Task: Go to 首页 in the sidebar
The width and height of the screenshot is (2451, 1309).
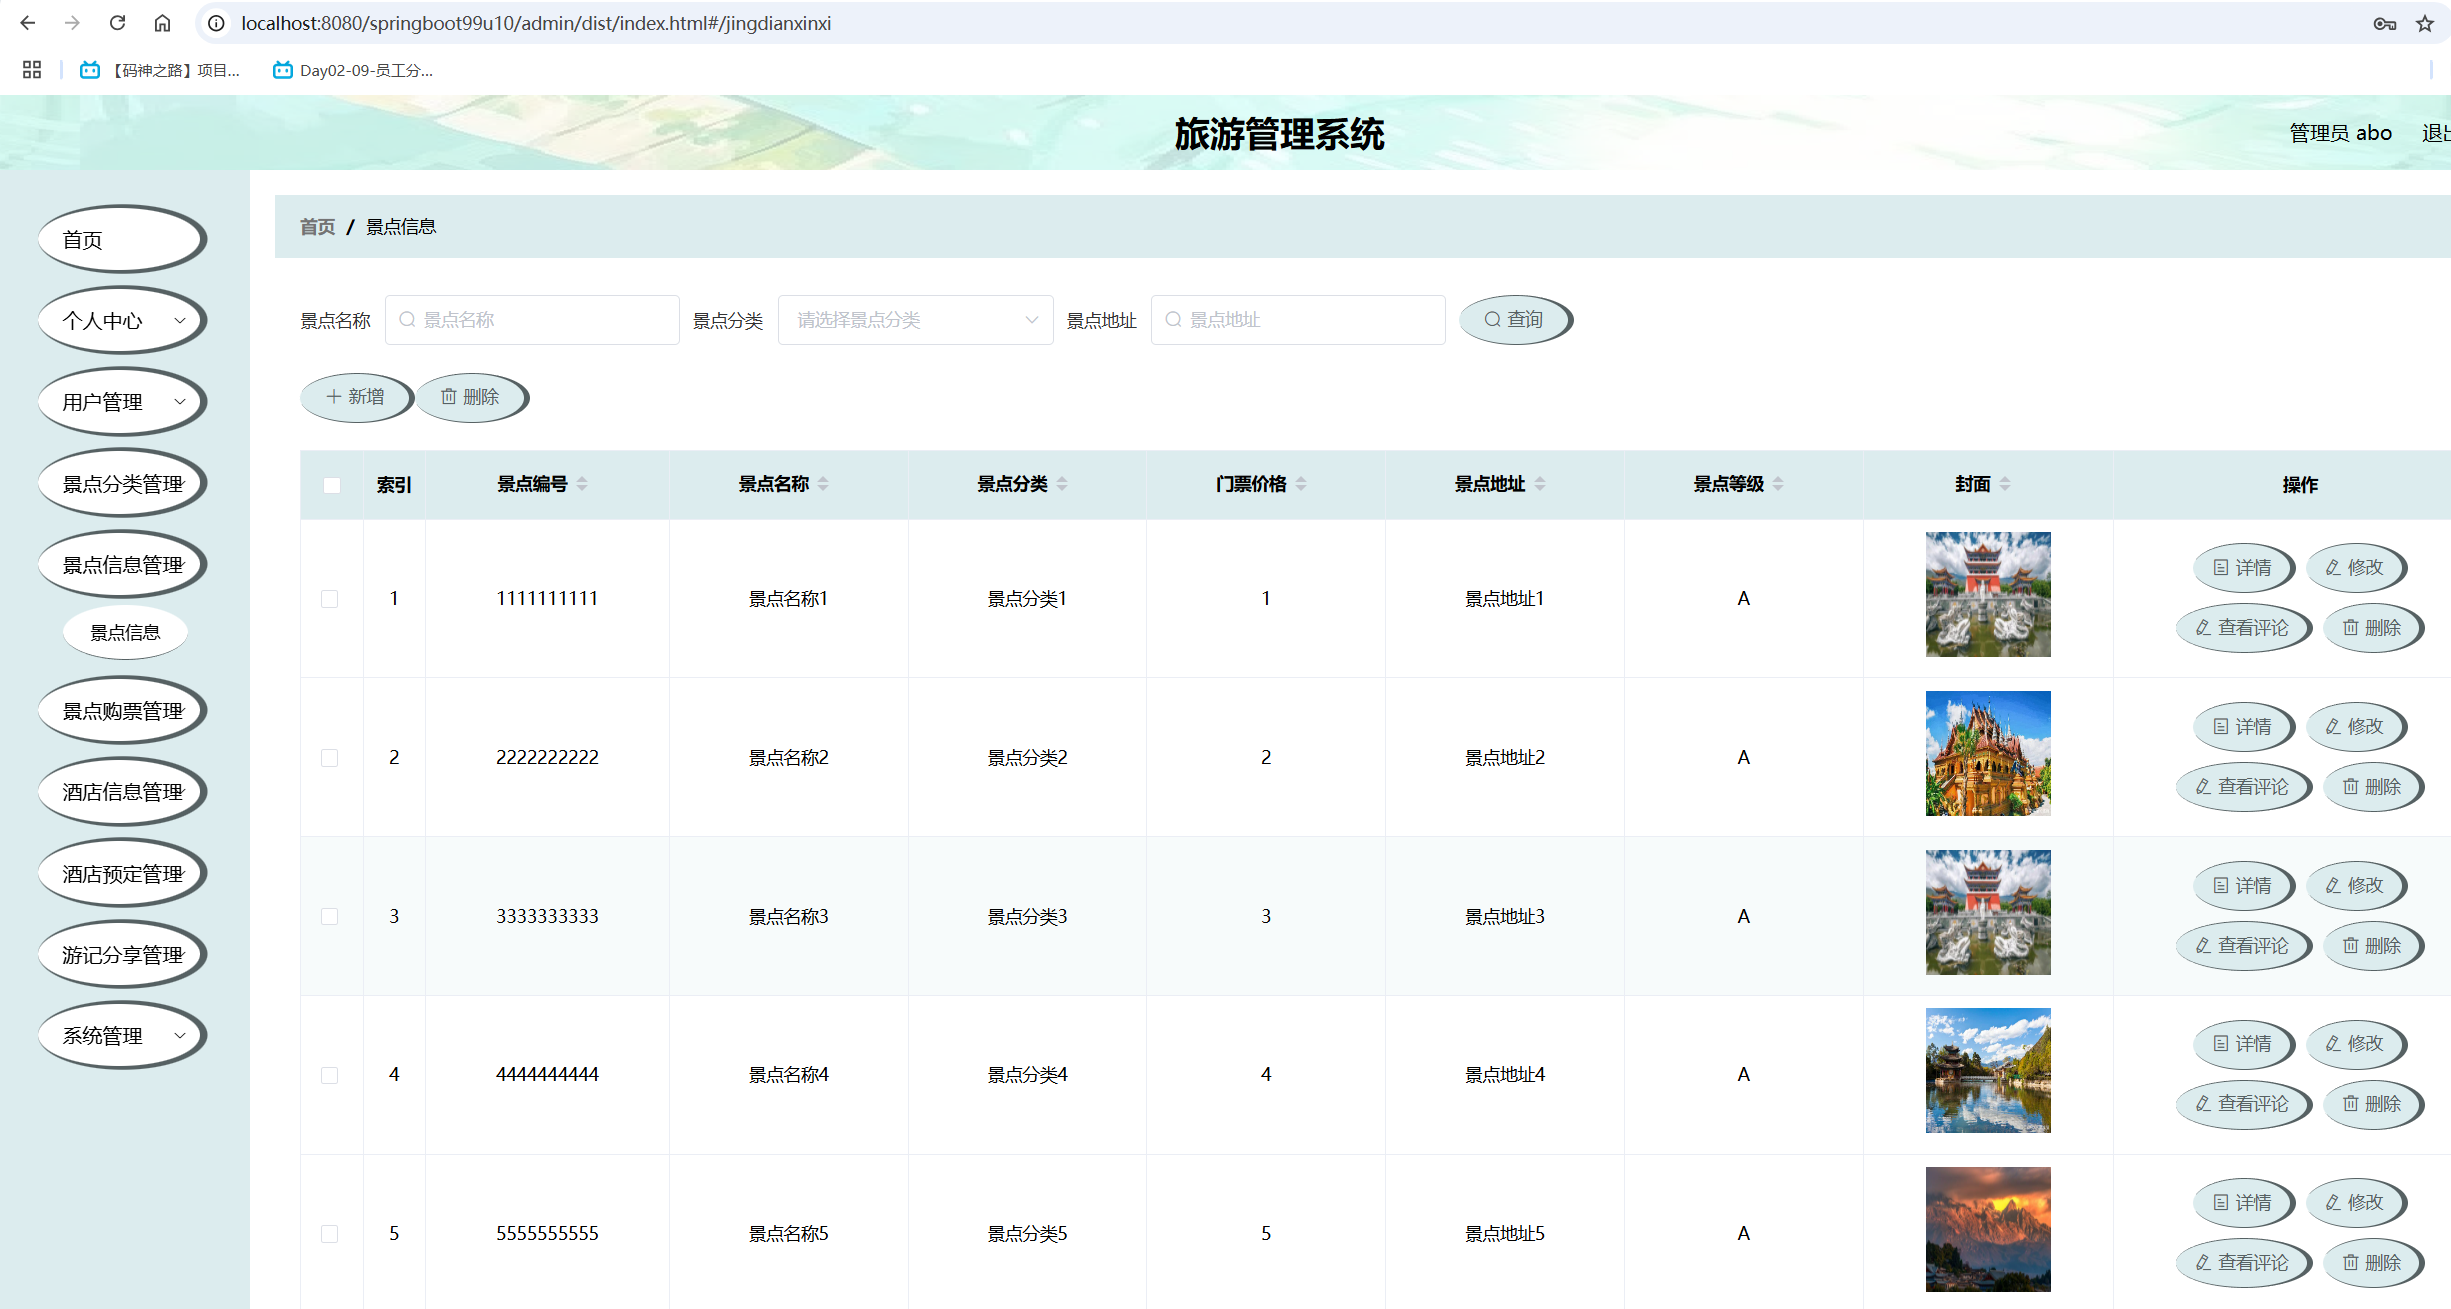Action: pos(122,240)
